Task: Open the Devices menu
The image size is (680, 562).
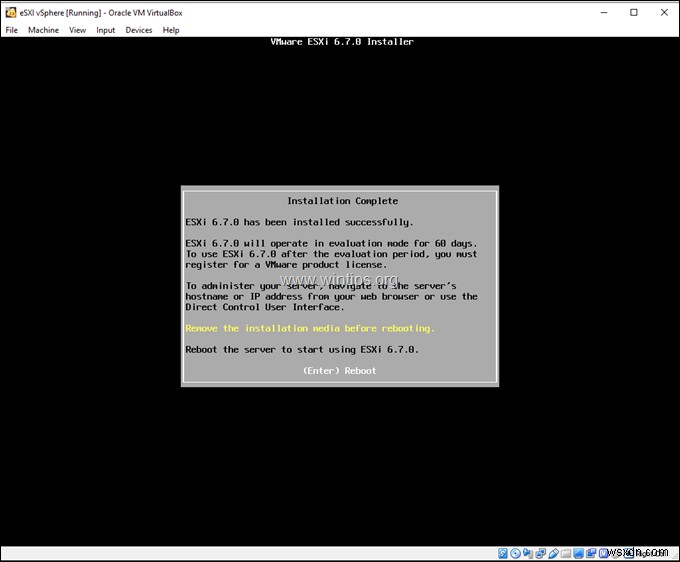Action: 139,30
